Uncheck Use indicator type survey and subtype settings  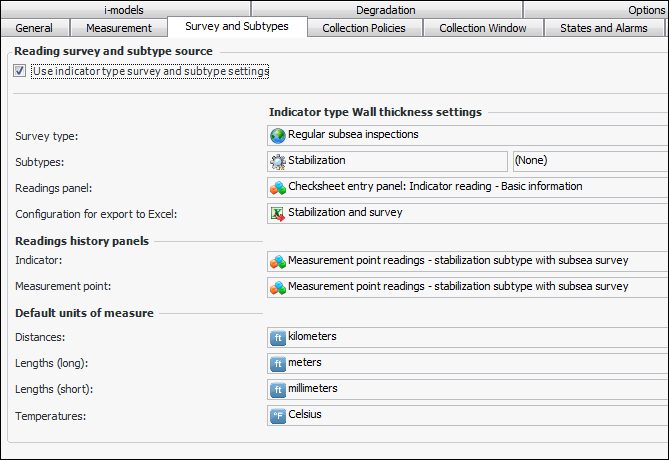[x=20, y=71]
